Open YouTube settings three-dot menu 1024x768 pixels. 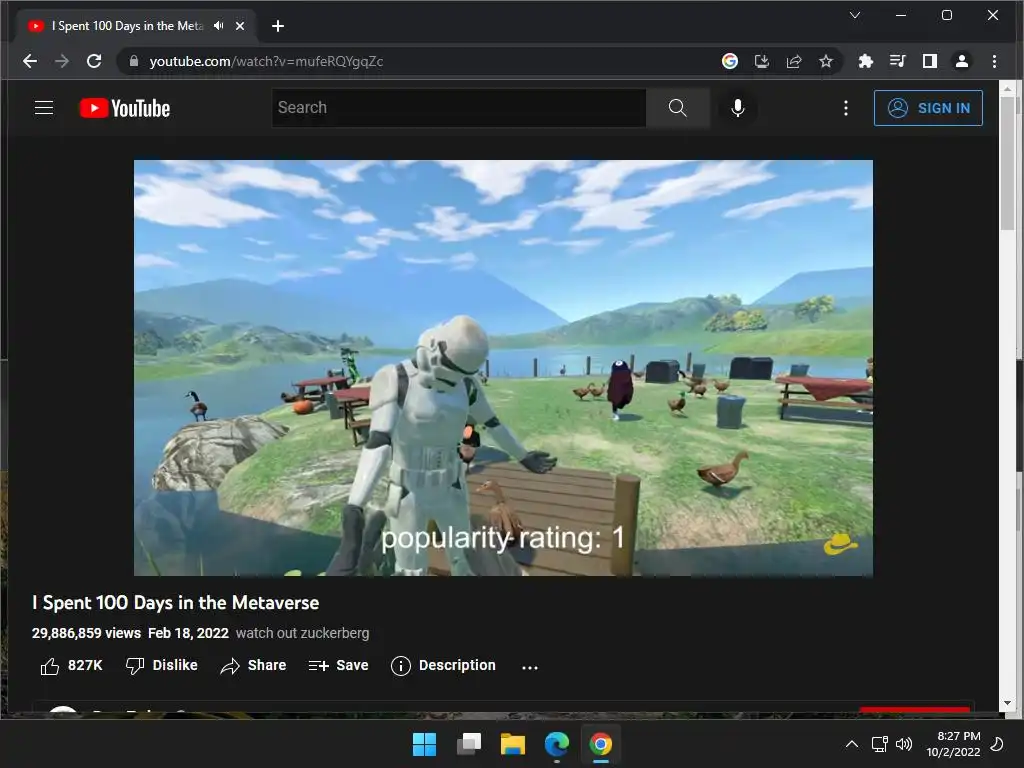pyautogui.click(x=846, y=108)
